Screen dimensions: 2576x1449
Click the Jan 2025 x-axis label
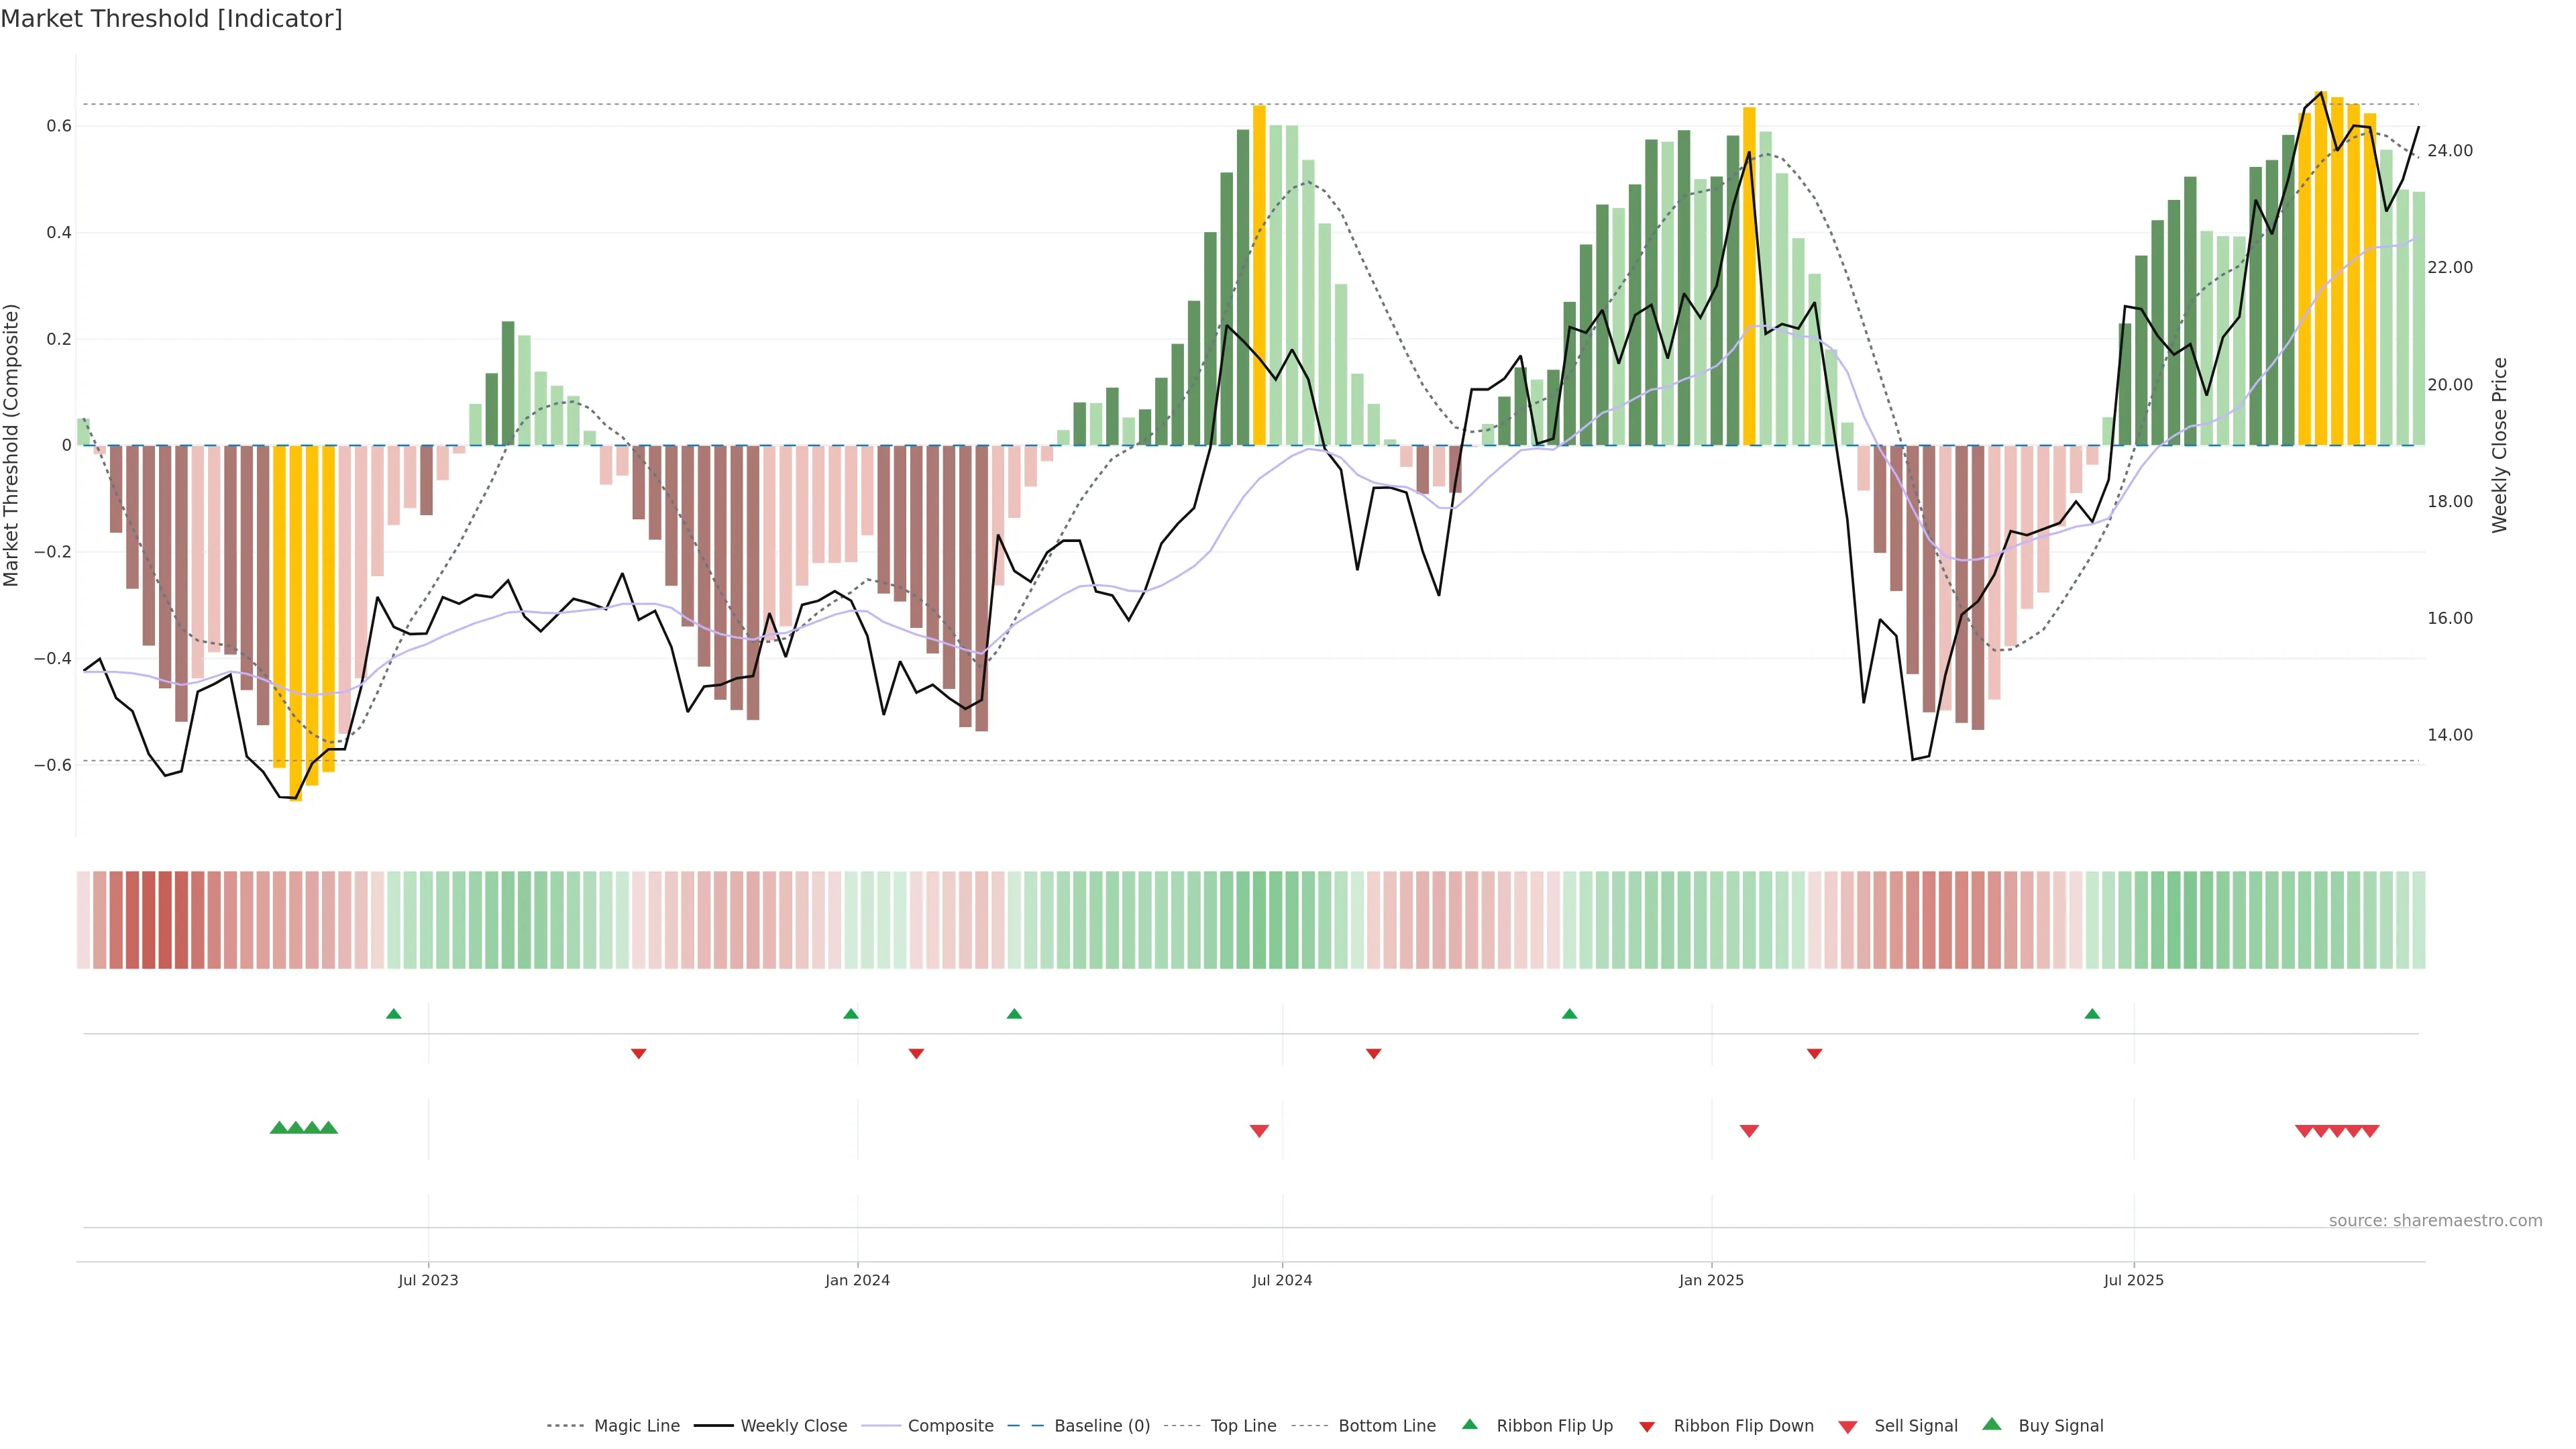click(x=1711, y=1280)
